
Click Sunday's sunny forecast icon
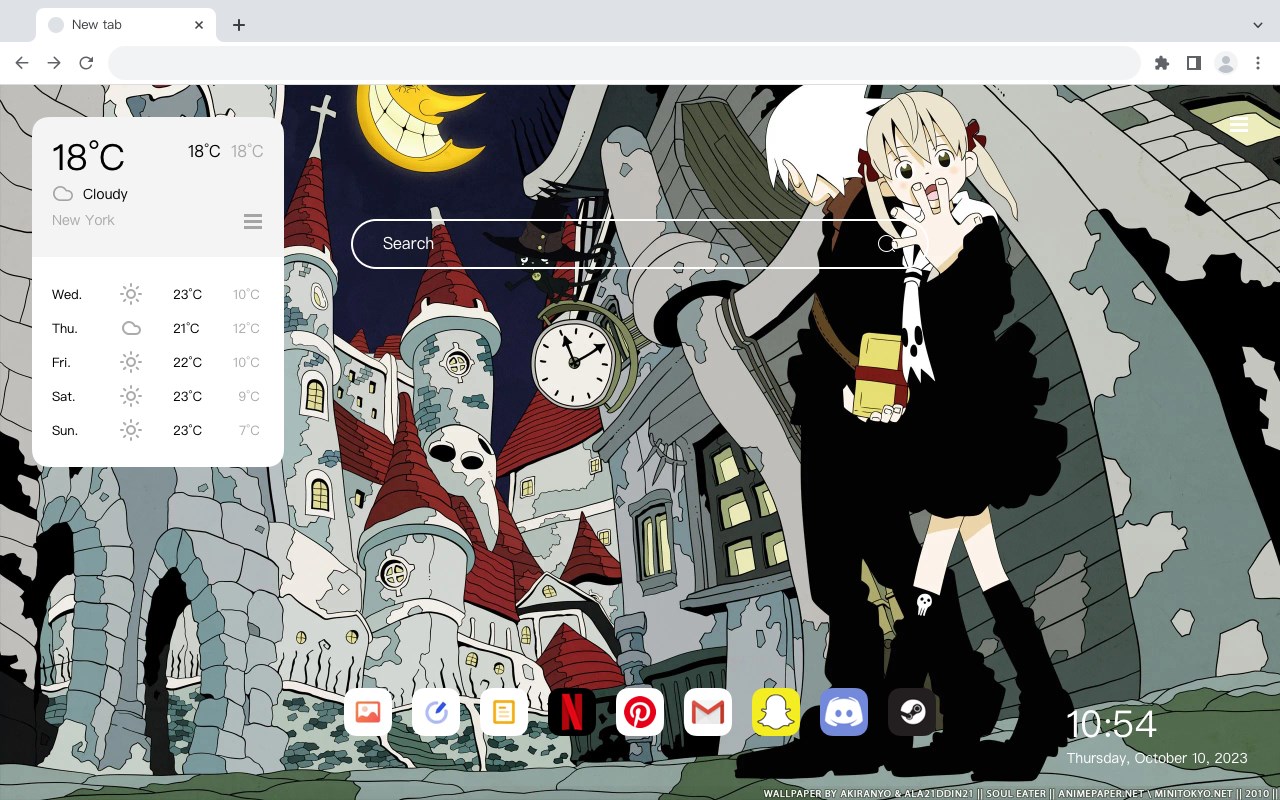pyautogui.click(x=131, y=430)
